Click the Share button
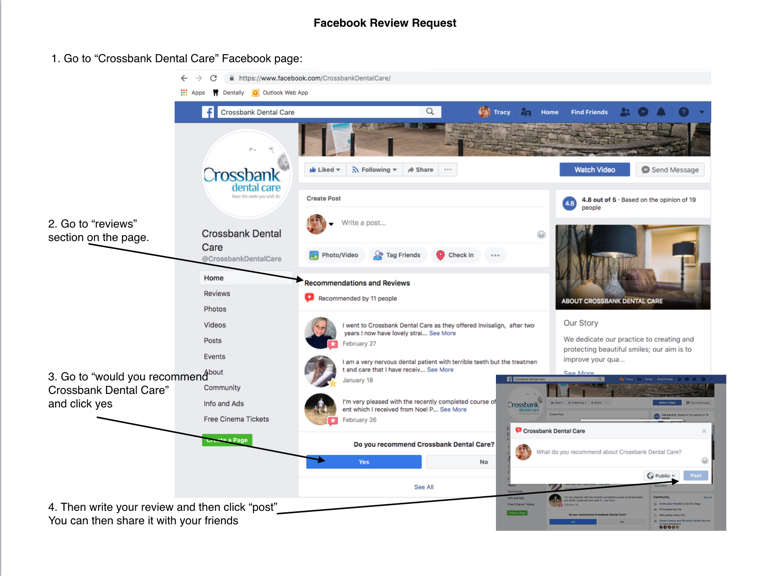 tap(420, 170)
